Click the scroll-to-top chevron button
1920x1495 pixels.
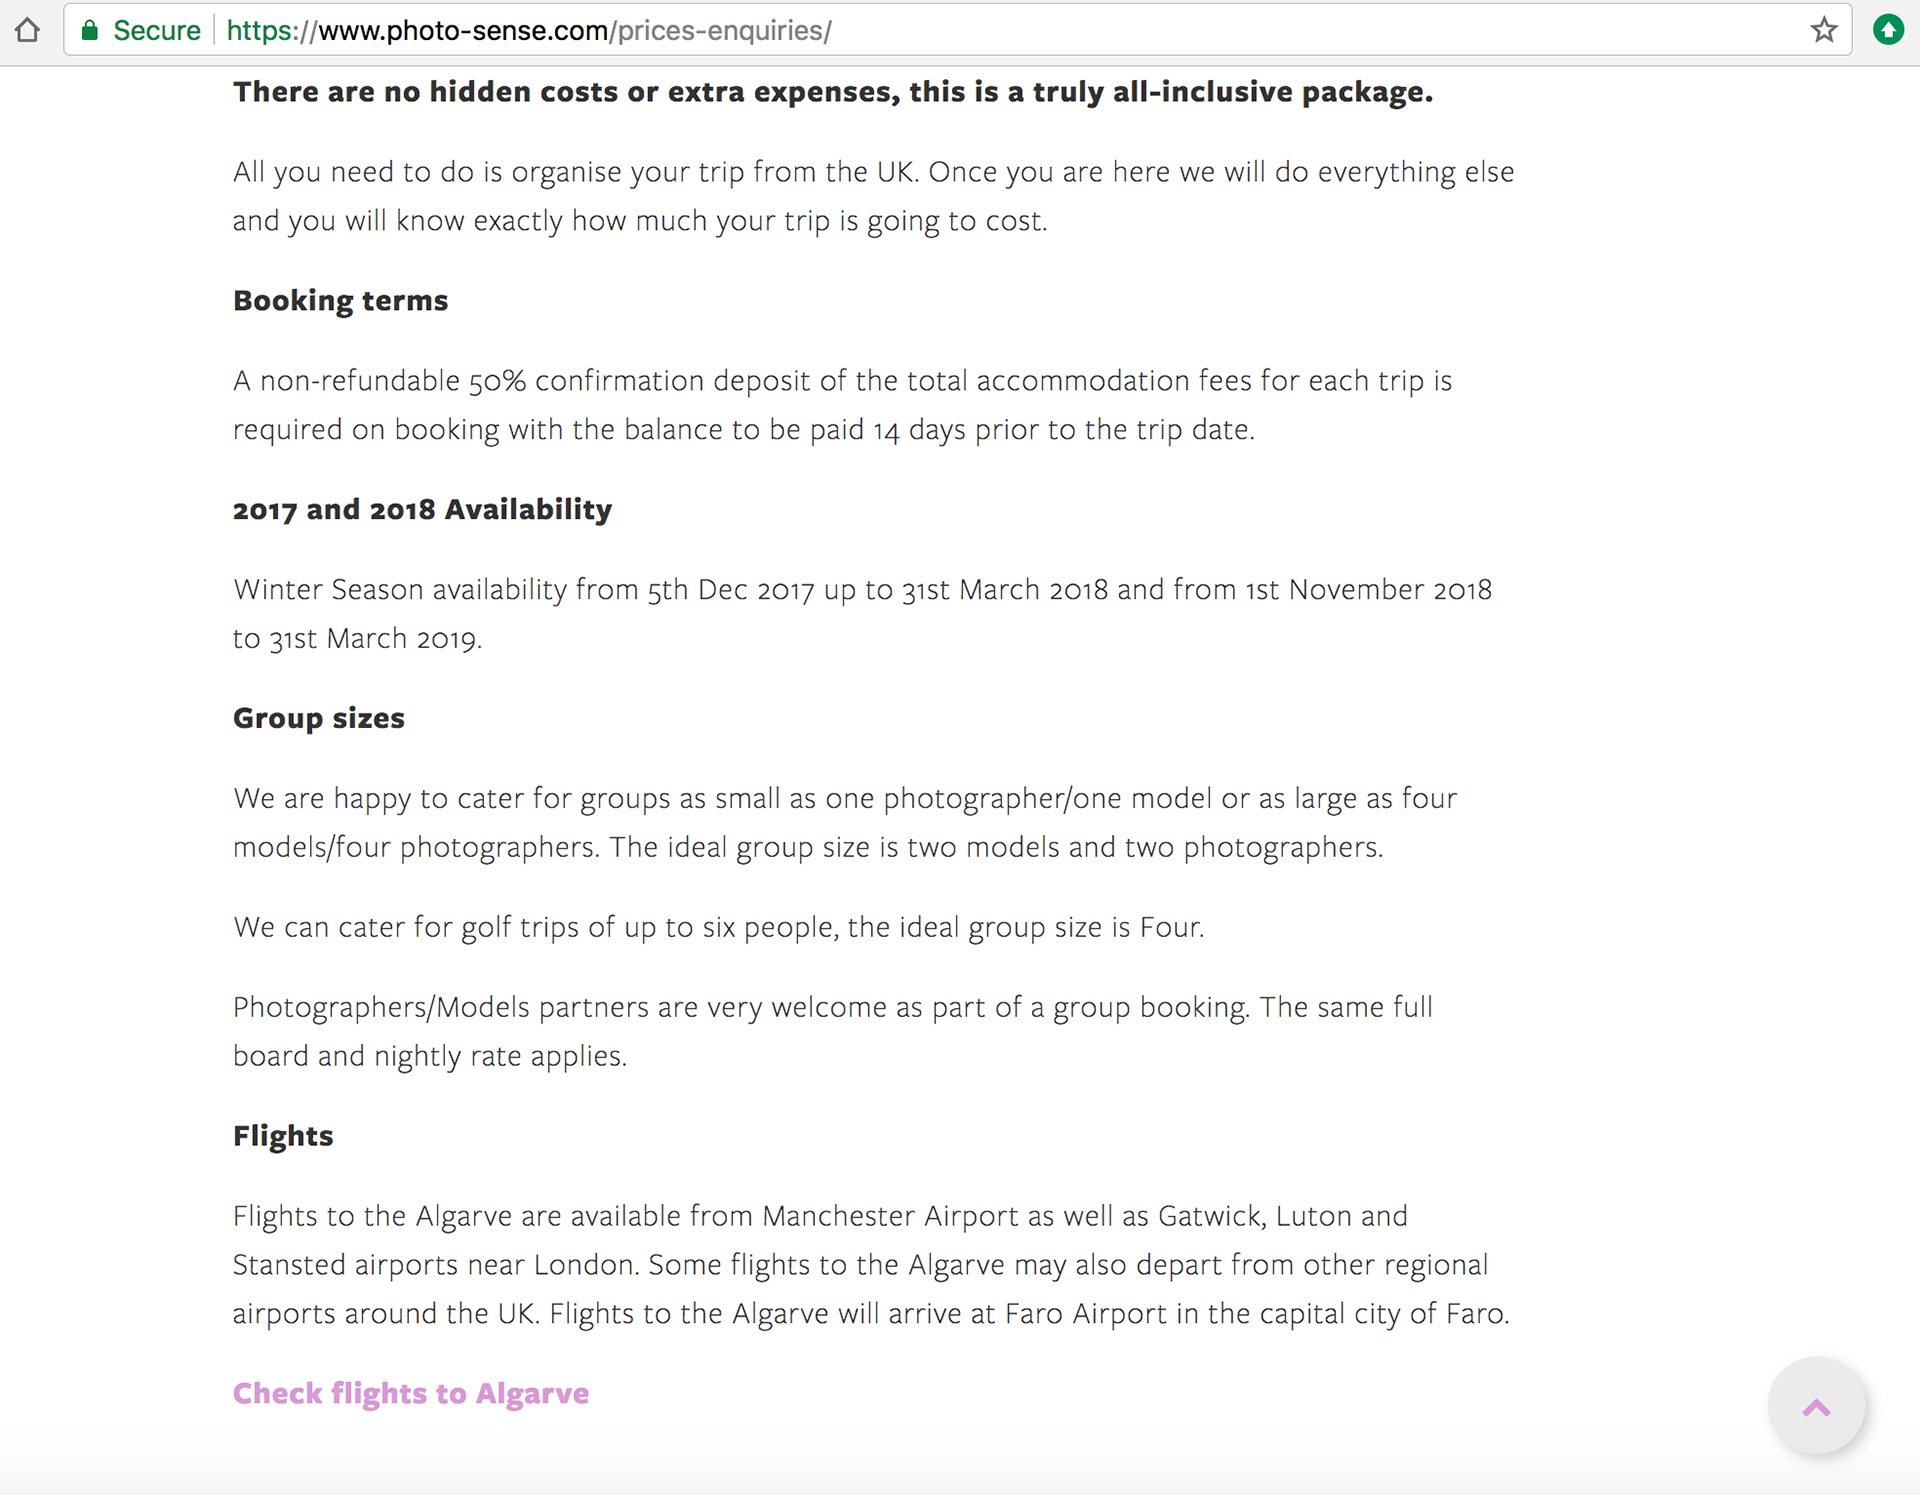(1816, 1407)
